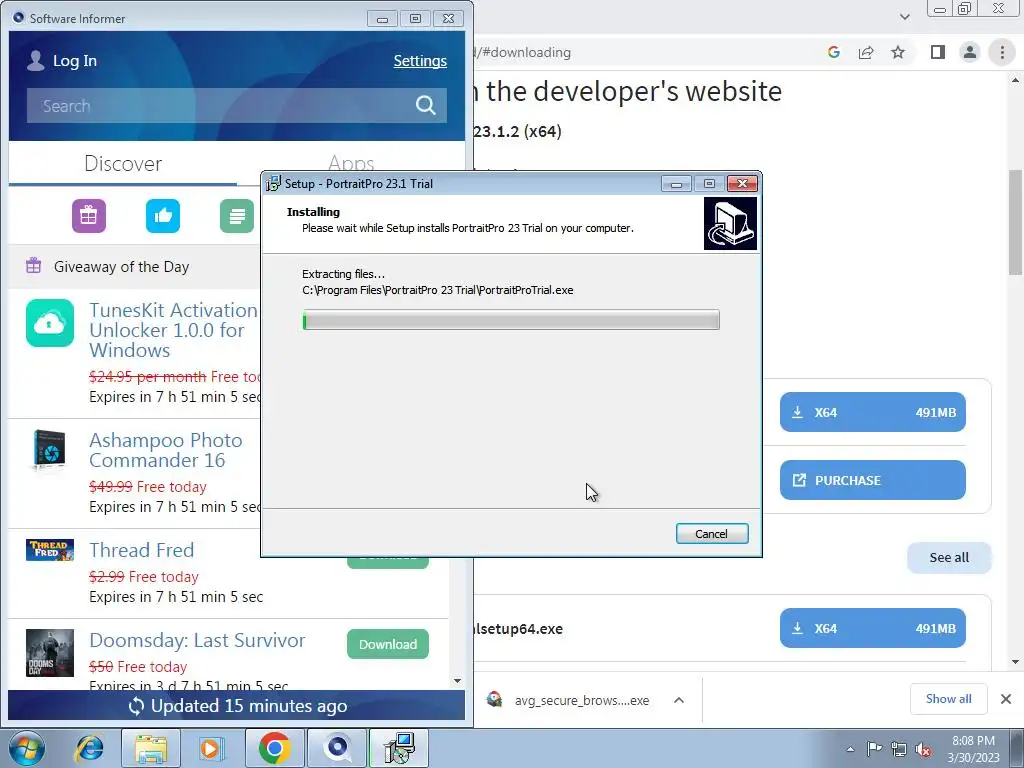Click Log In in Software Informer
The width and height of the screenshot is (1024, 768).
[74, 61]
